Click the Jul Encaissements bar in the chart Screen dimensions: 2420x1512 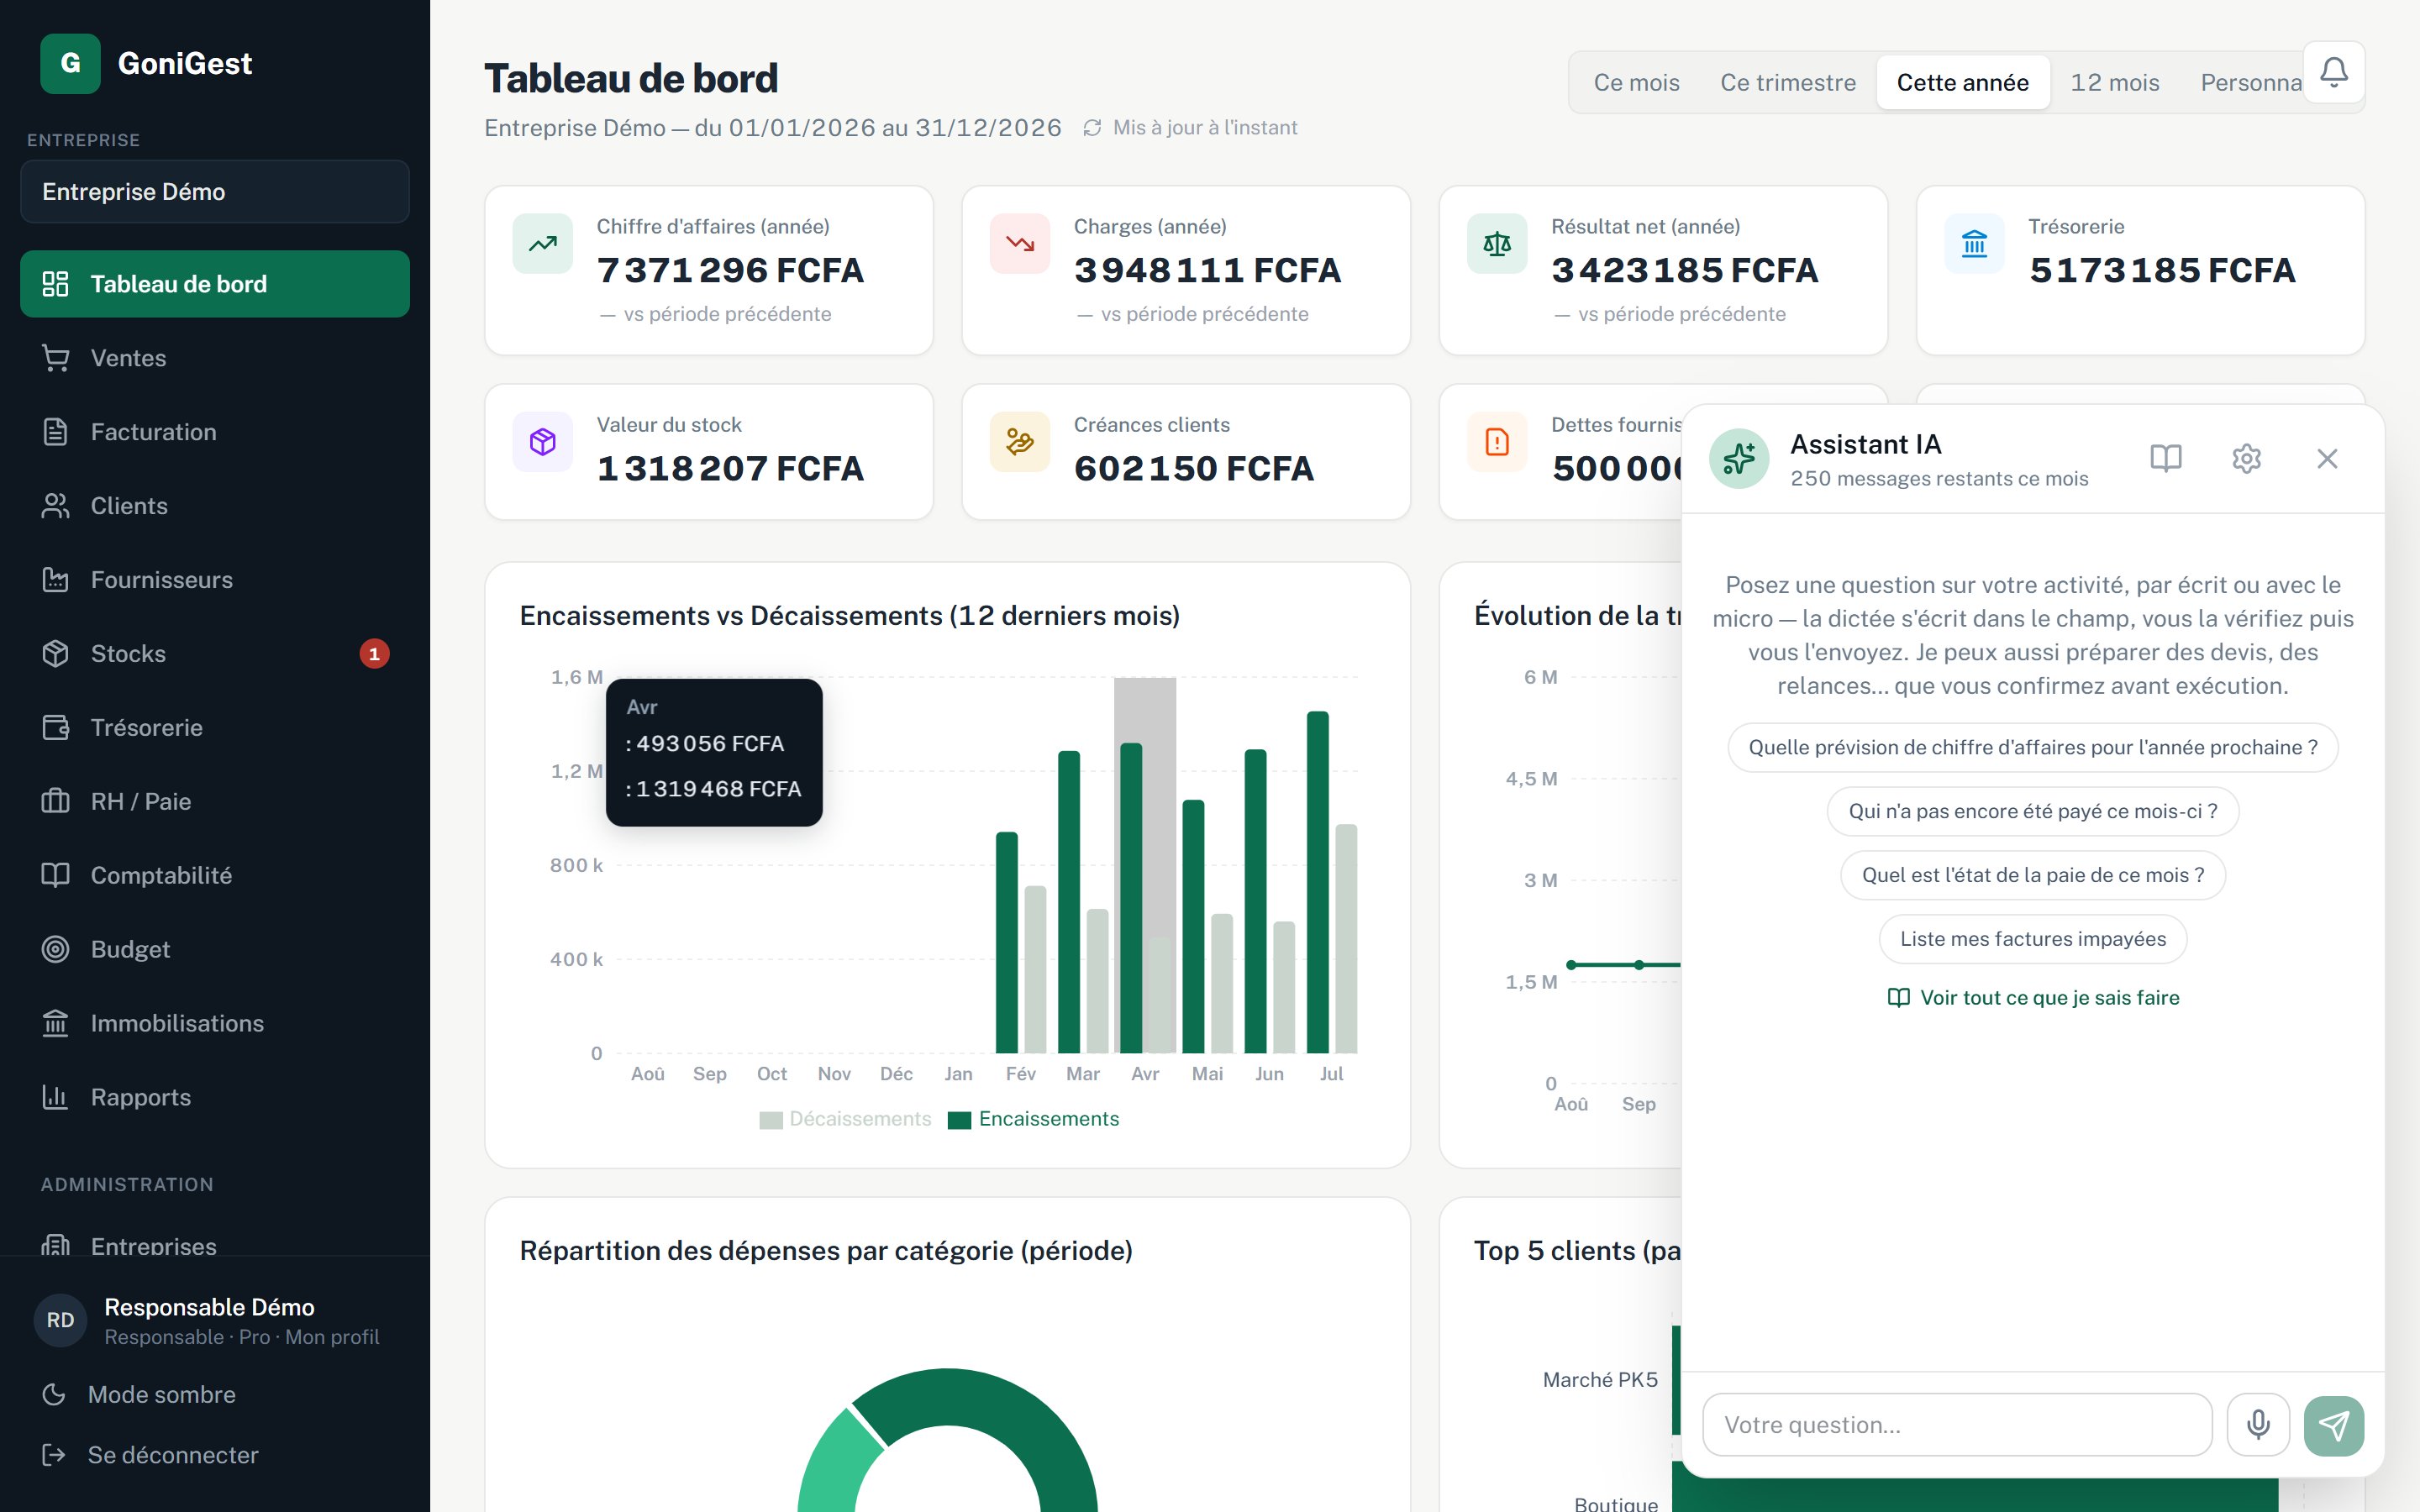(x=1318, y=882)
